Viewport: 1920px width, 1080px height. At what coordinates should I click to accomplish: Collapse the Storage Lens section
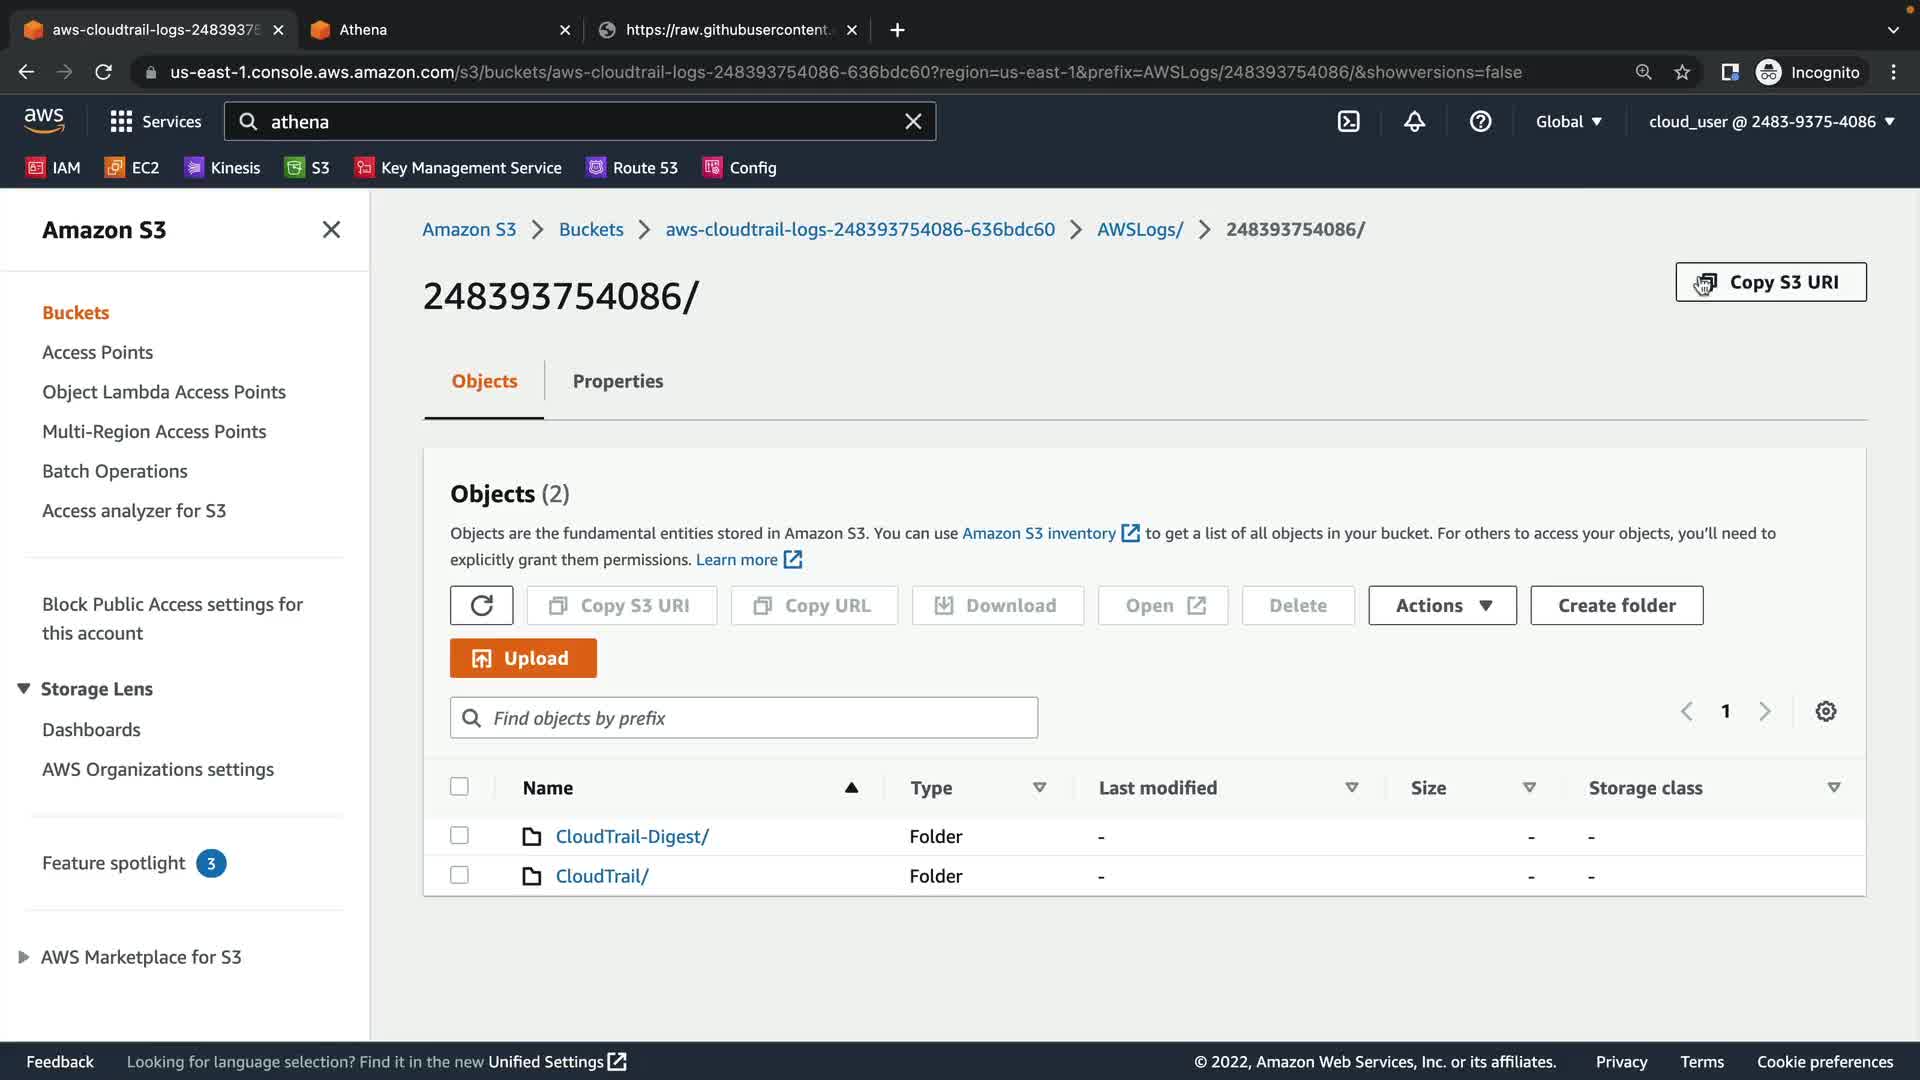[x=24, y=688]
